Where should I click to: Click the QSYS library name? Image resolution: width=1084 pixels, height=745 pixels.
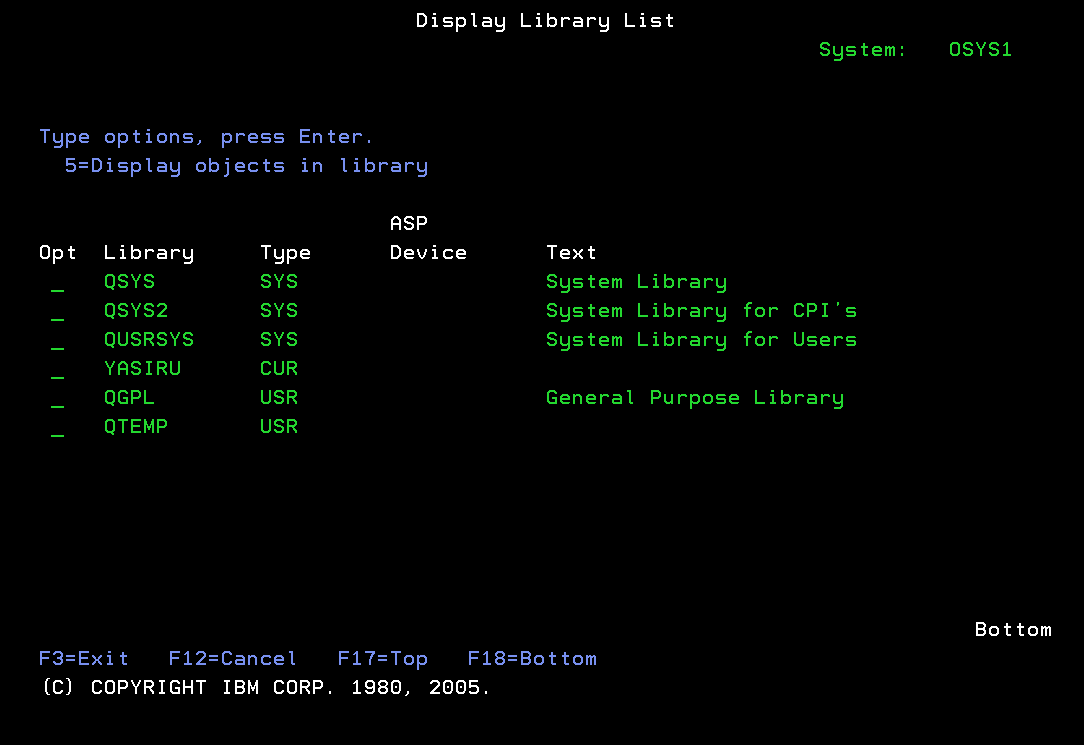tap(129, 282)
